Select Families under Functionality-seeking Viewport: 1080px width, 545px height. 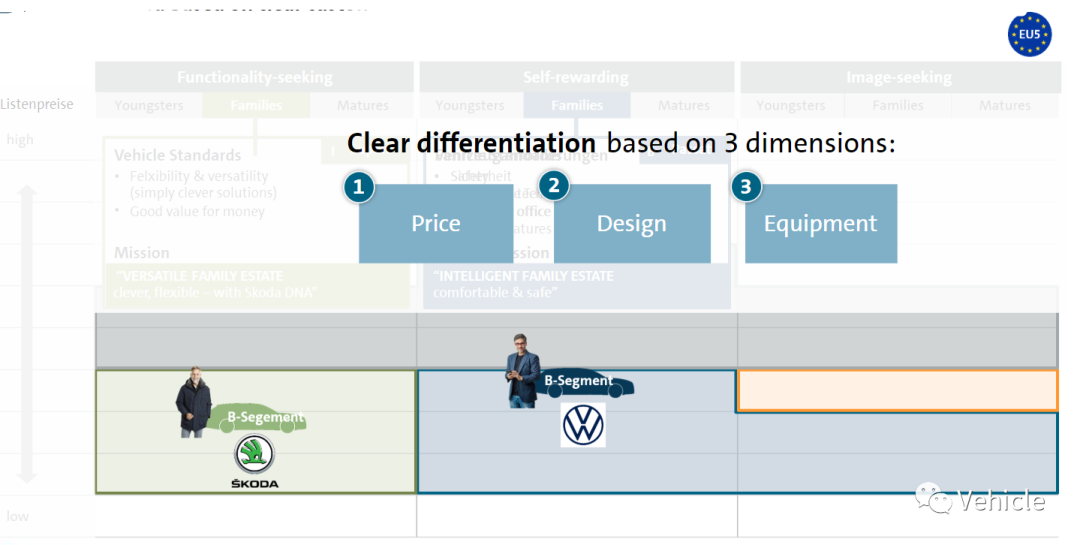coord(256,105)
